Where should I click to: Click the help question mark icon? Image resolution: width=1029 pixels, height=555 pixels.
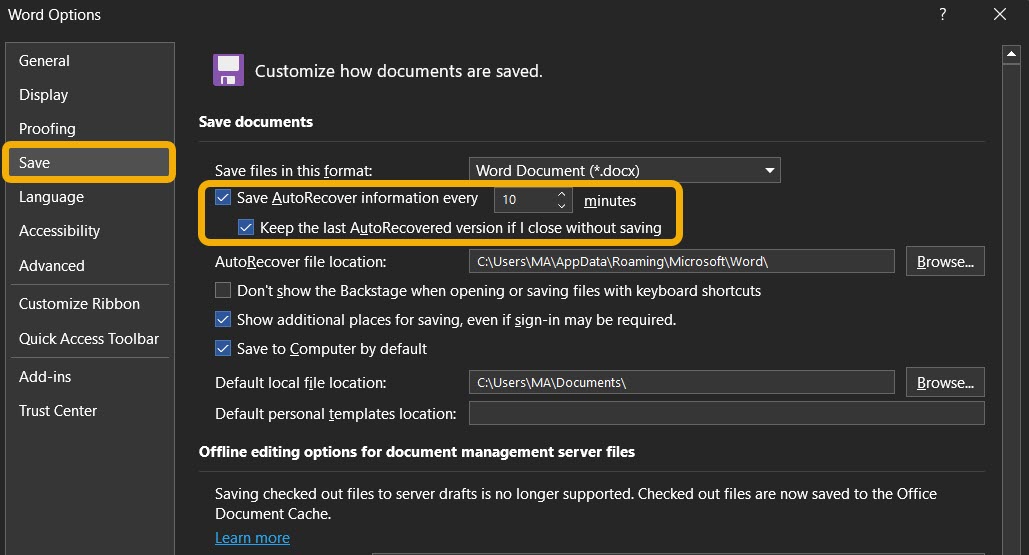(942, 14)
